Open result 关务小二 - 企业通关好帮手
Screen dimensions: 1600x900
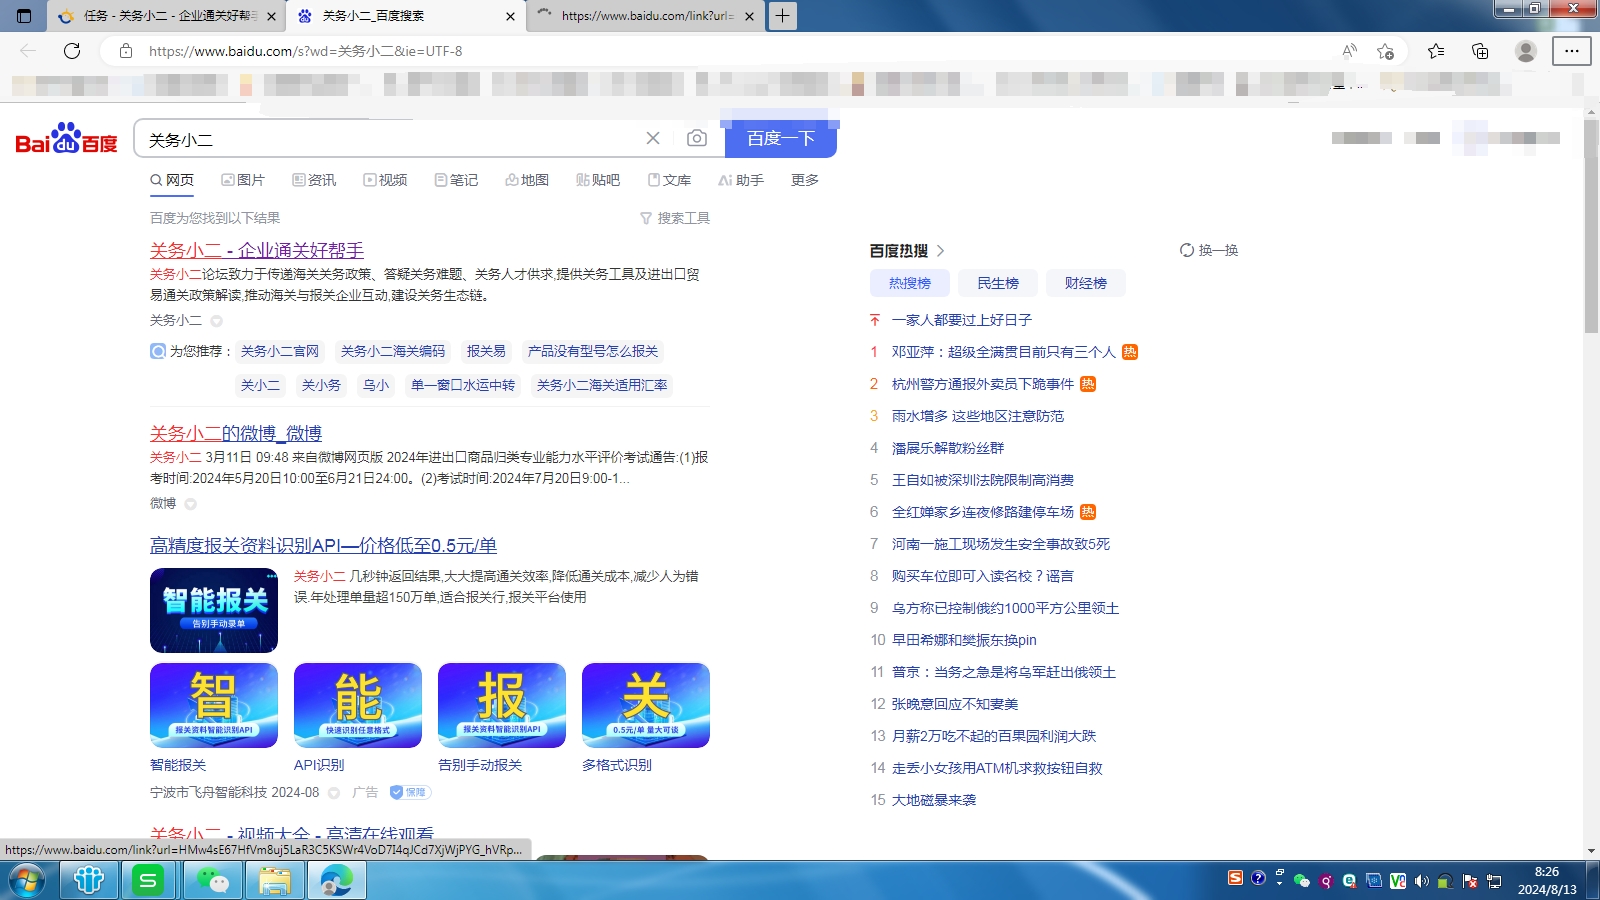point(257,250)
